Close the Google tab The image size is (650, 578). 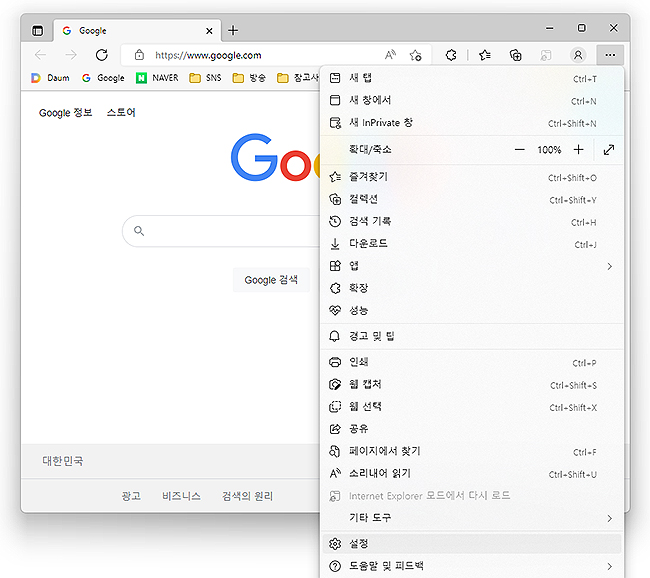click(209, 31)
